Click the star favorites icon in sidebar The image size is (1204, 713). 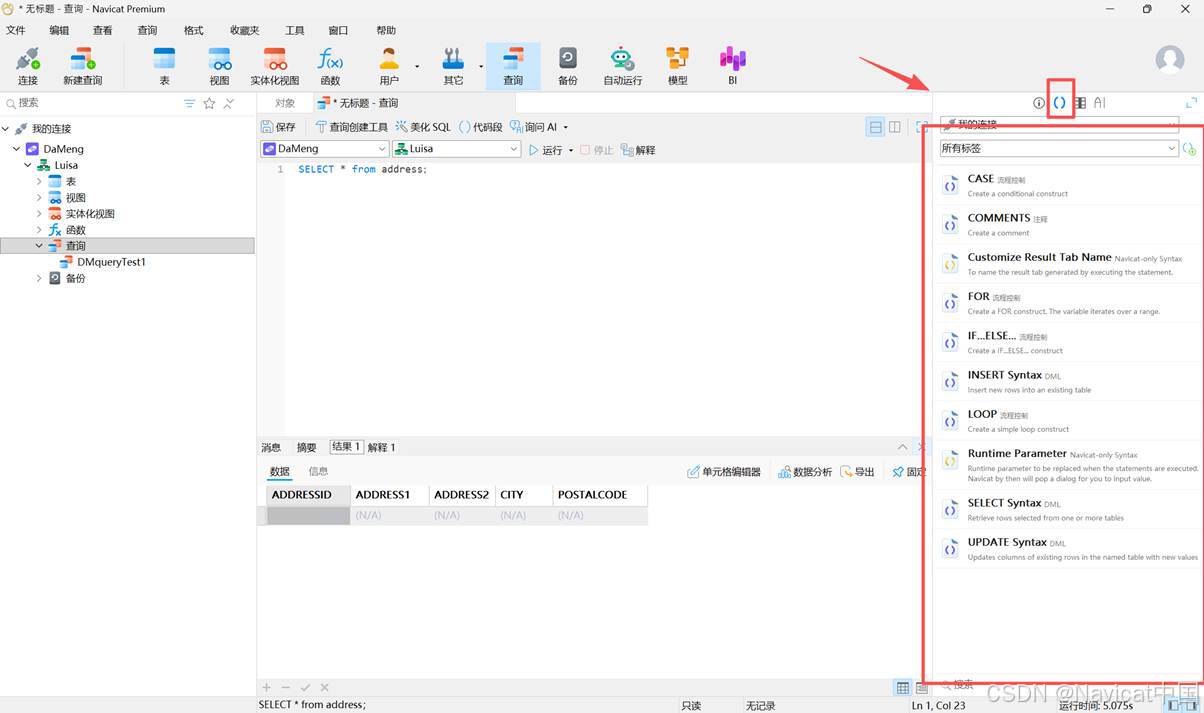point(209,103)
